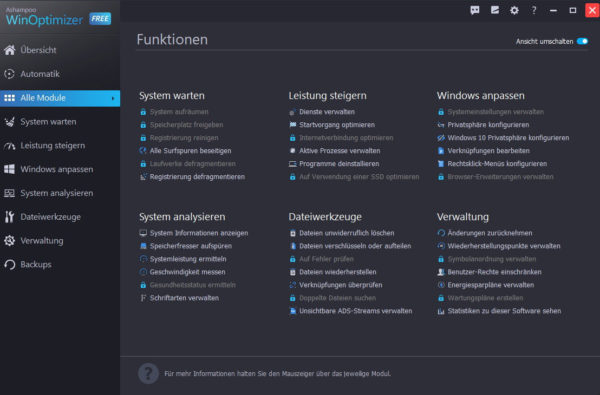Expand the Alle Module arrow
Image resolution: width=600 pixels, height=395 pixels.
click(x=113, y=98)
